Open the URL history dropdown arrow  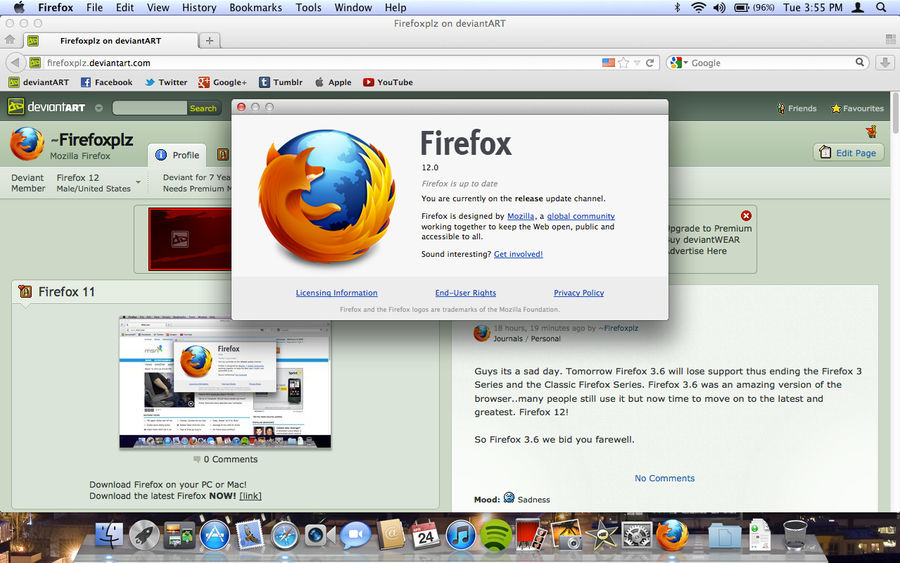pos(637,63)
